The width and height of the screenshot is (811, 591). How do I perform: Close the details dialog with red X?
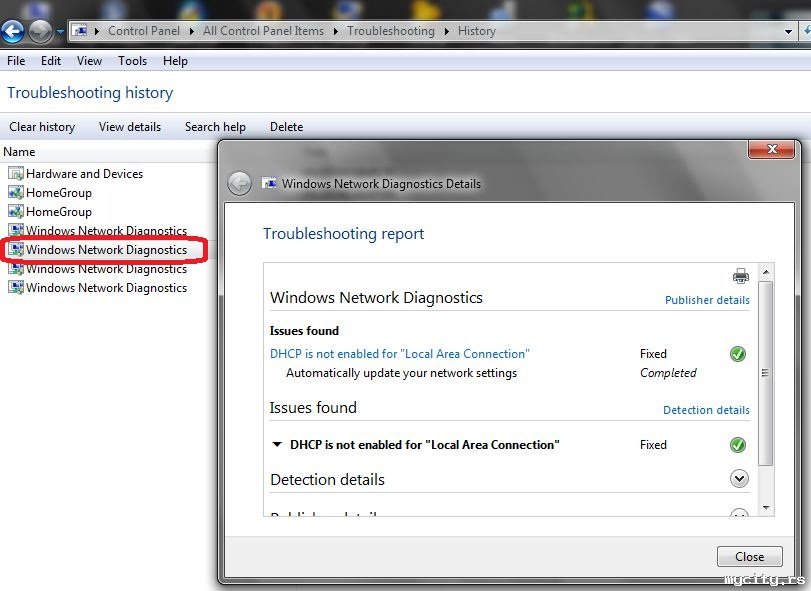pos(772,149)
